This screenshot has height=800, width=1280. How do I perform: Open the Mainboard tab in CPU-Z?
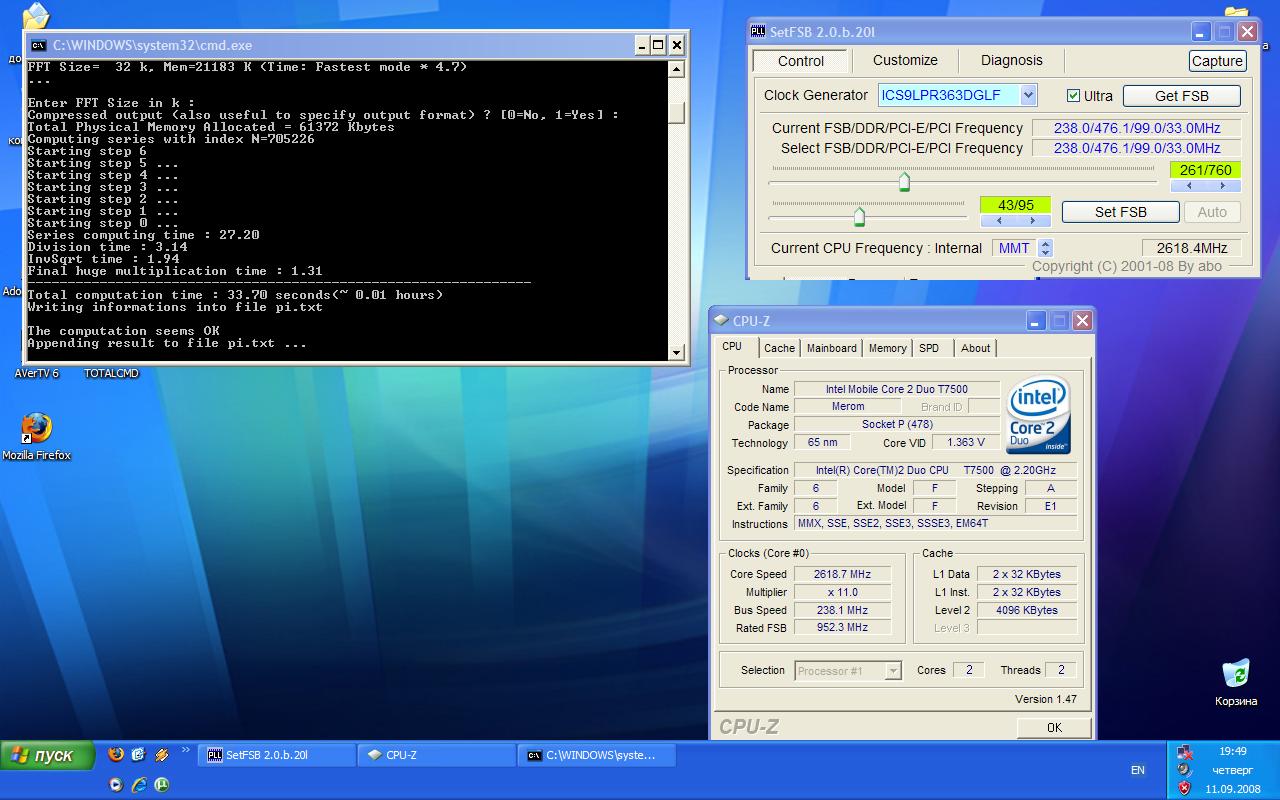[832, 348]
